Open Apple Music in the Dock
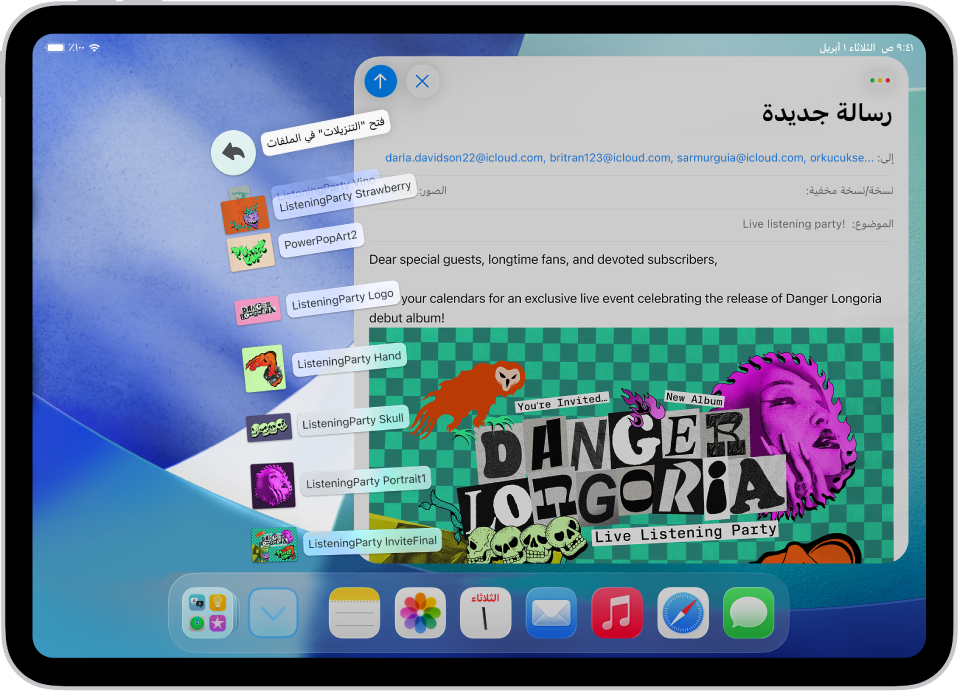Screen dimensions: 960x692 pyautogui.click(x=617, y=610)
